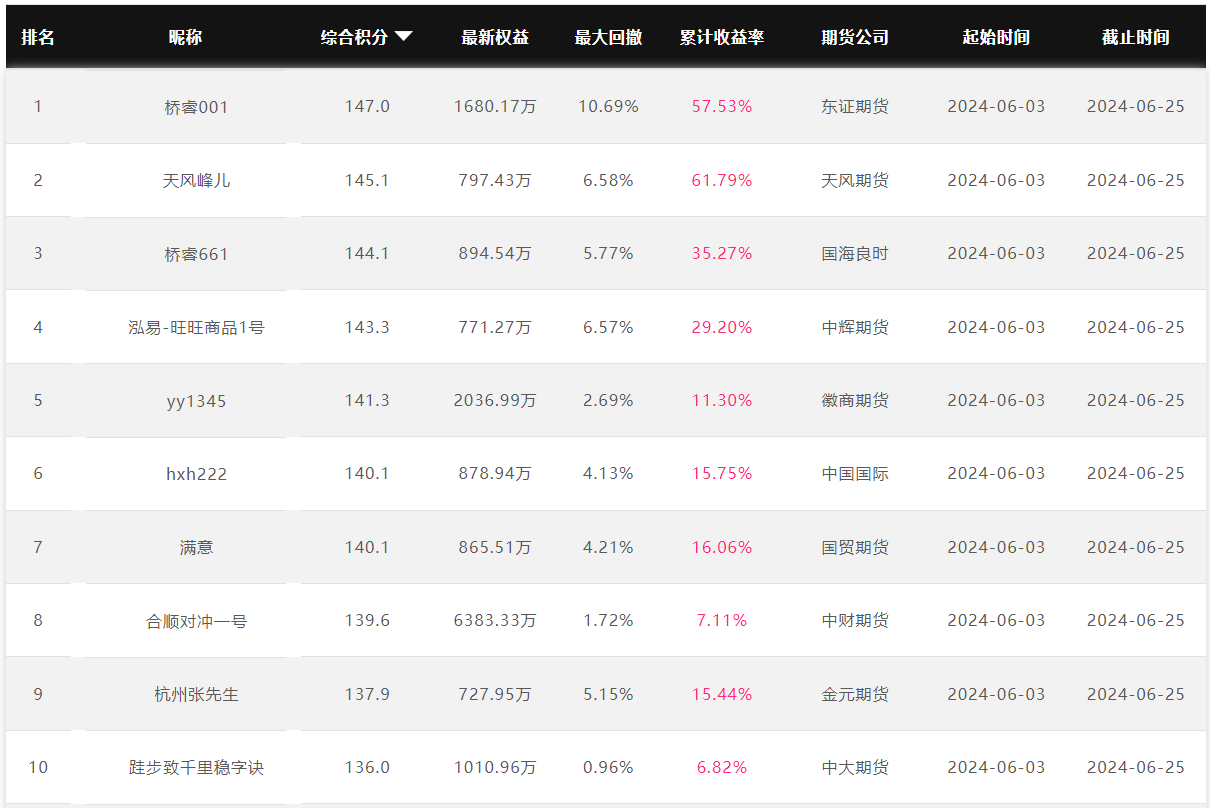Click the 累计收益率 column header
The image size is (1210, 808).
[x=722, y=37]
